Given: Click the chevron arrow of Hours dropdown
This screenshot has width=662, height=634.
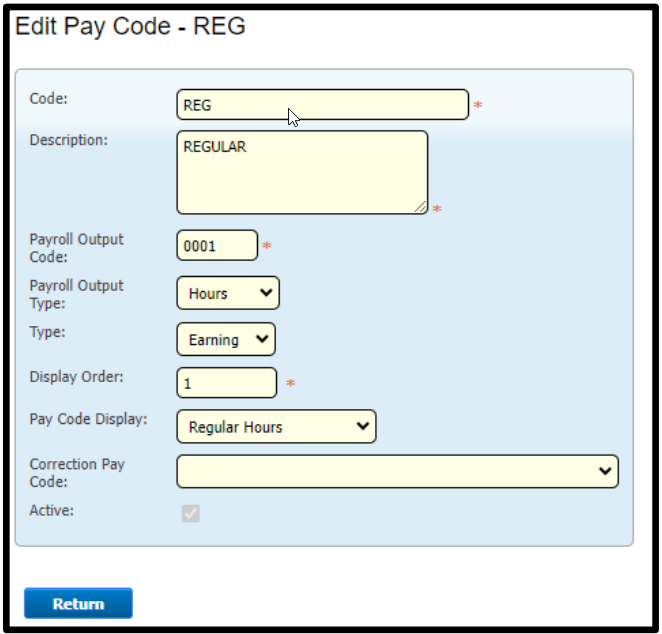Looking at the screenshot, I should tap(266, 293).
